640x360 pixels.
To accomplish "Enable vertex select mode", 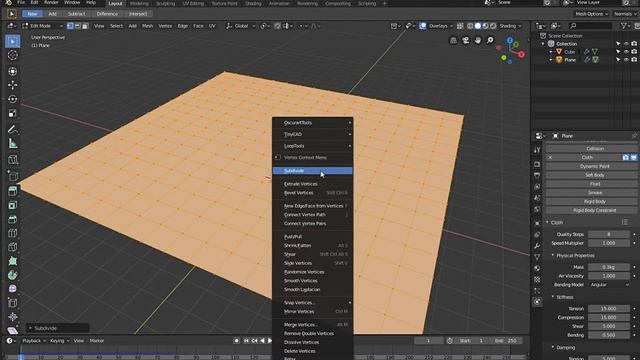I will click(x=70, y=26).
